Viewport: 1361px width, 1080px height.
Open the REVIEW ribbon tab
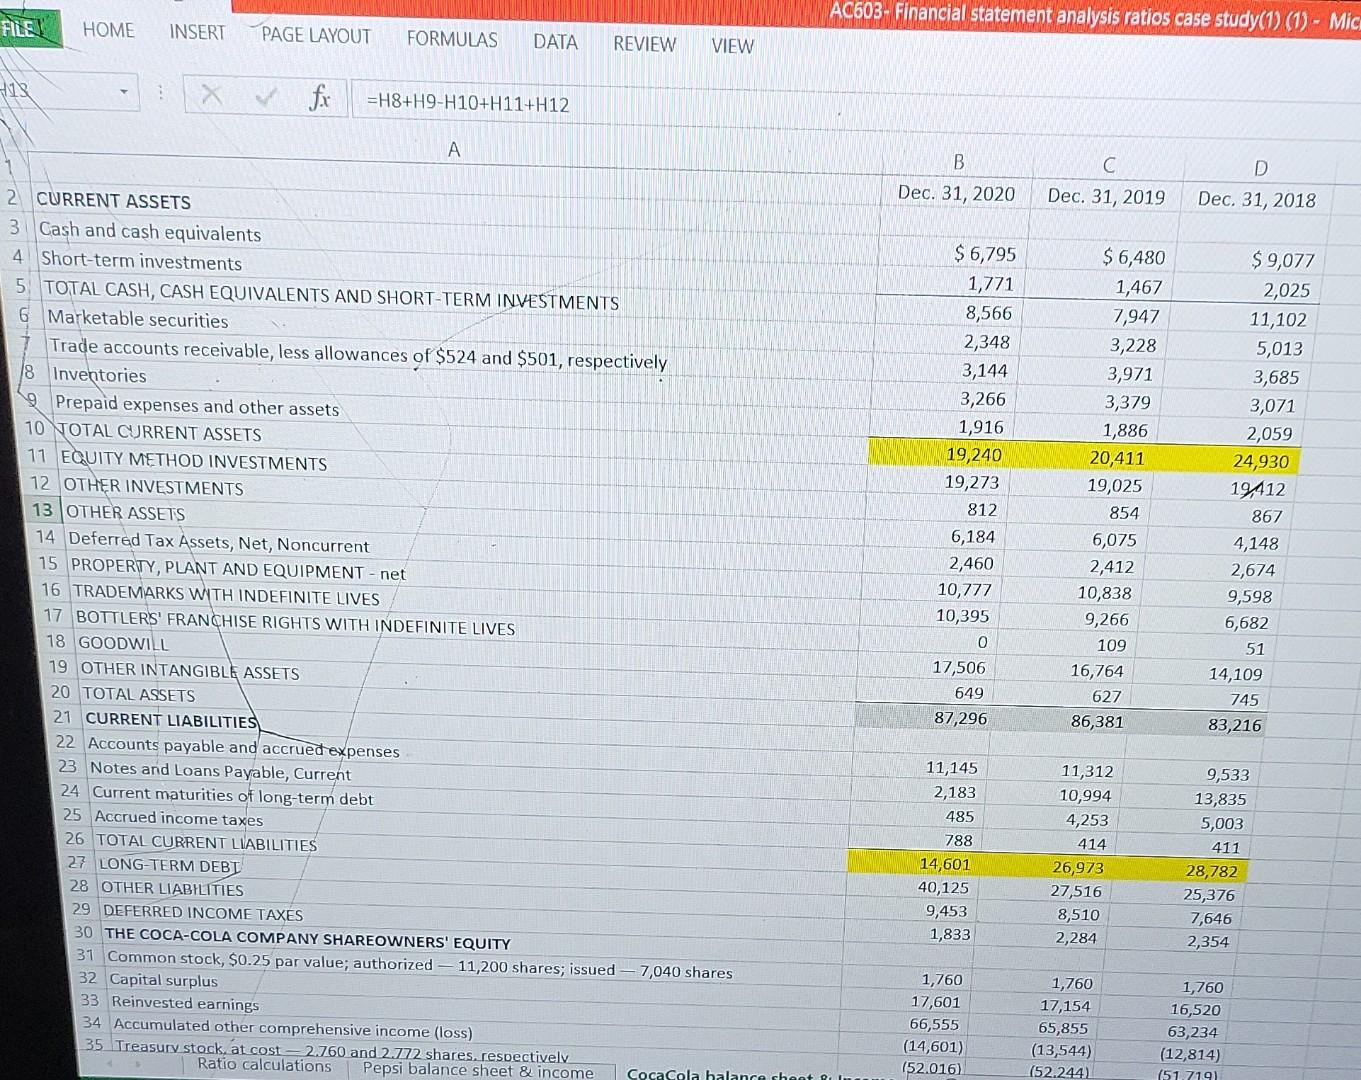coord(643,44)
